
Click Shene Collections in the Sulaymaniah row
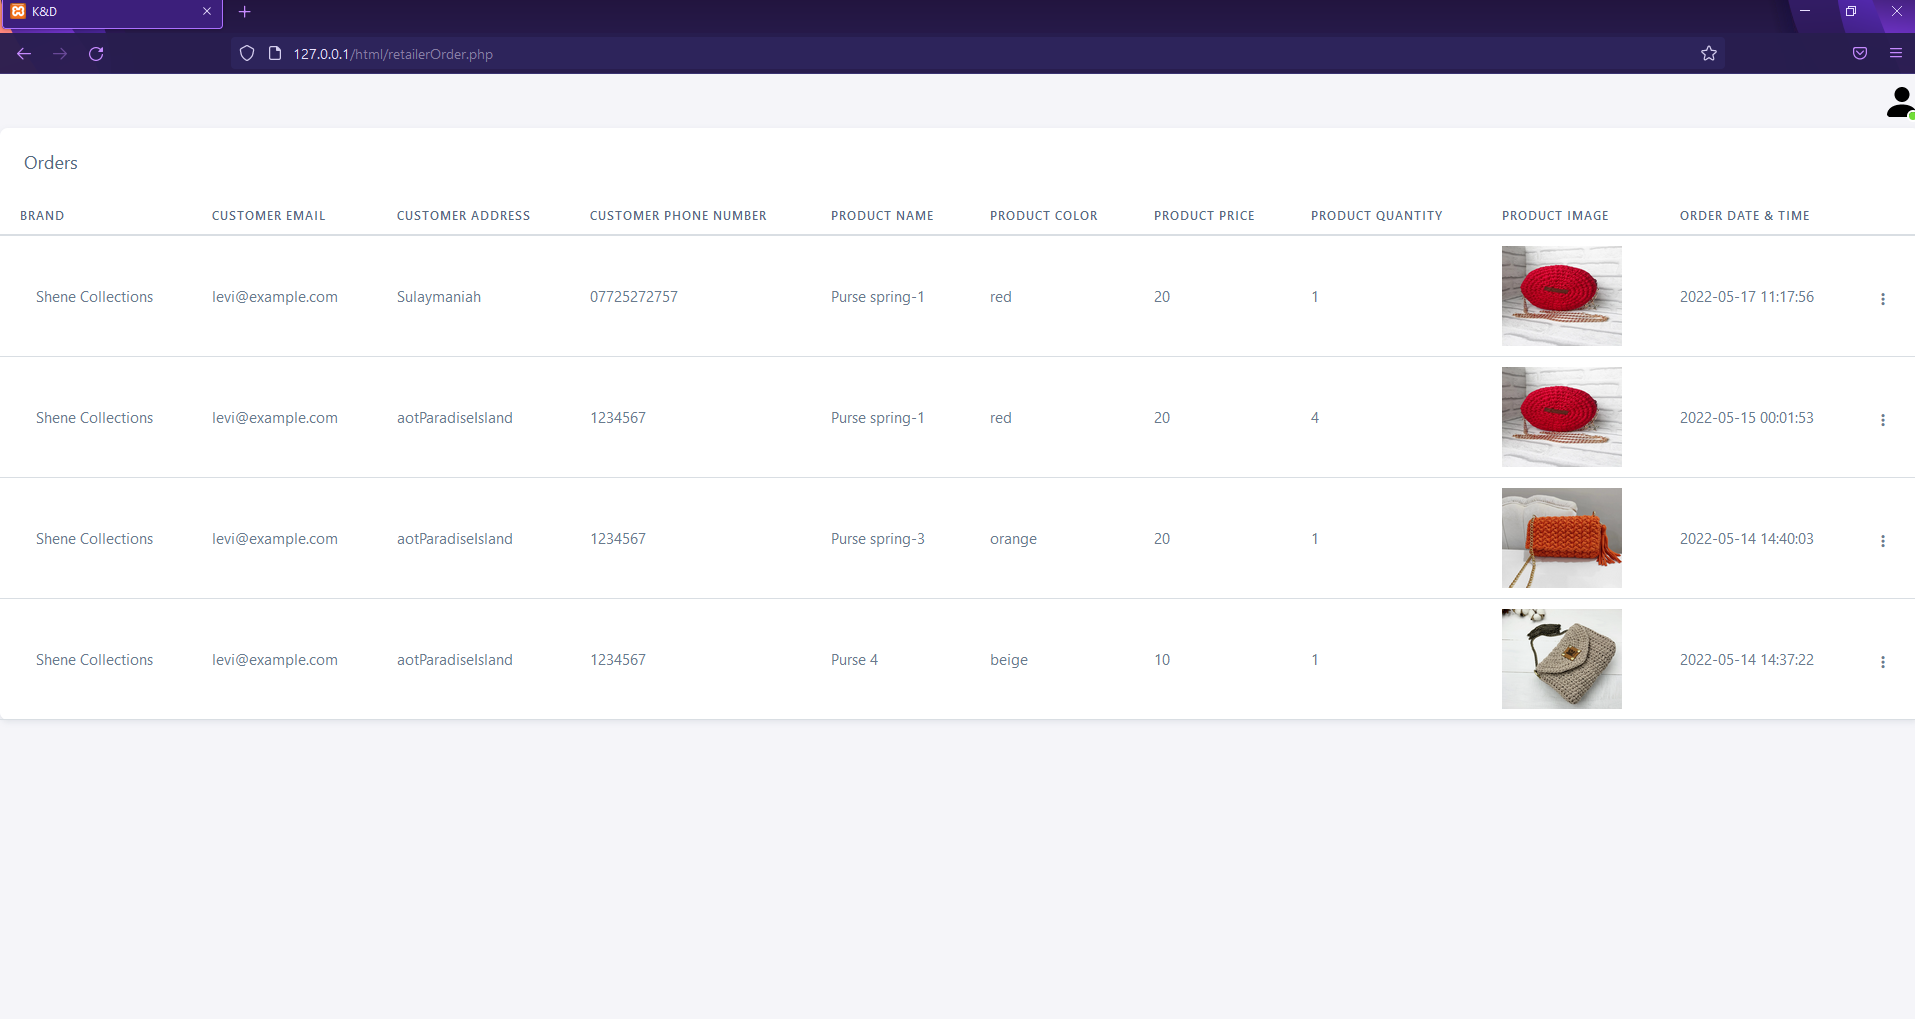[x=95, y=297]
